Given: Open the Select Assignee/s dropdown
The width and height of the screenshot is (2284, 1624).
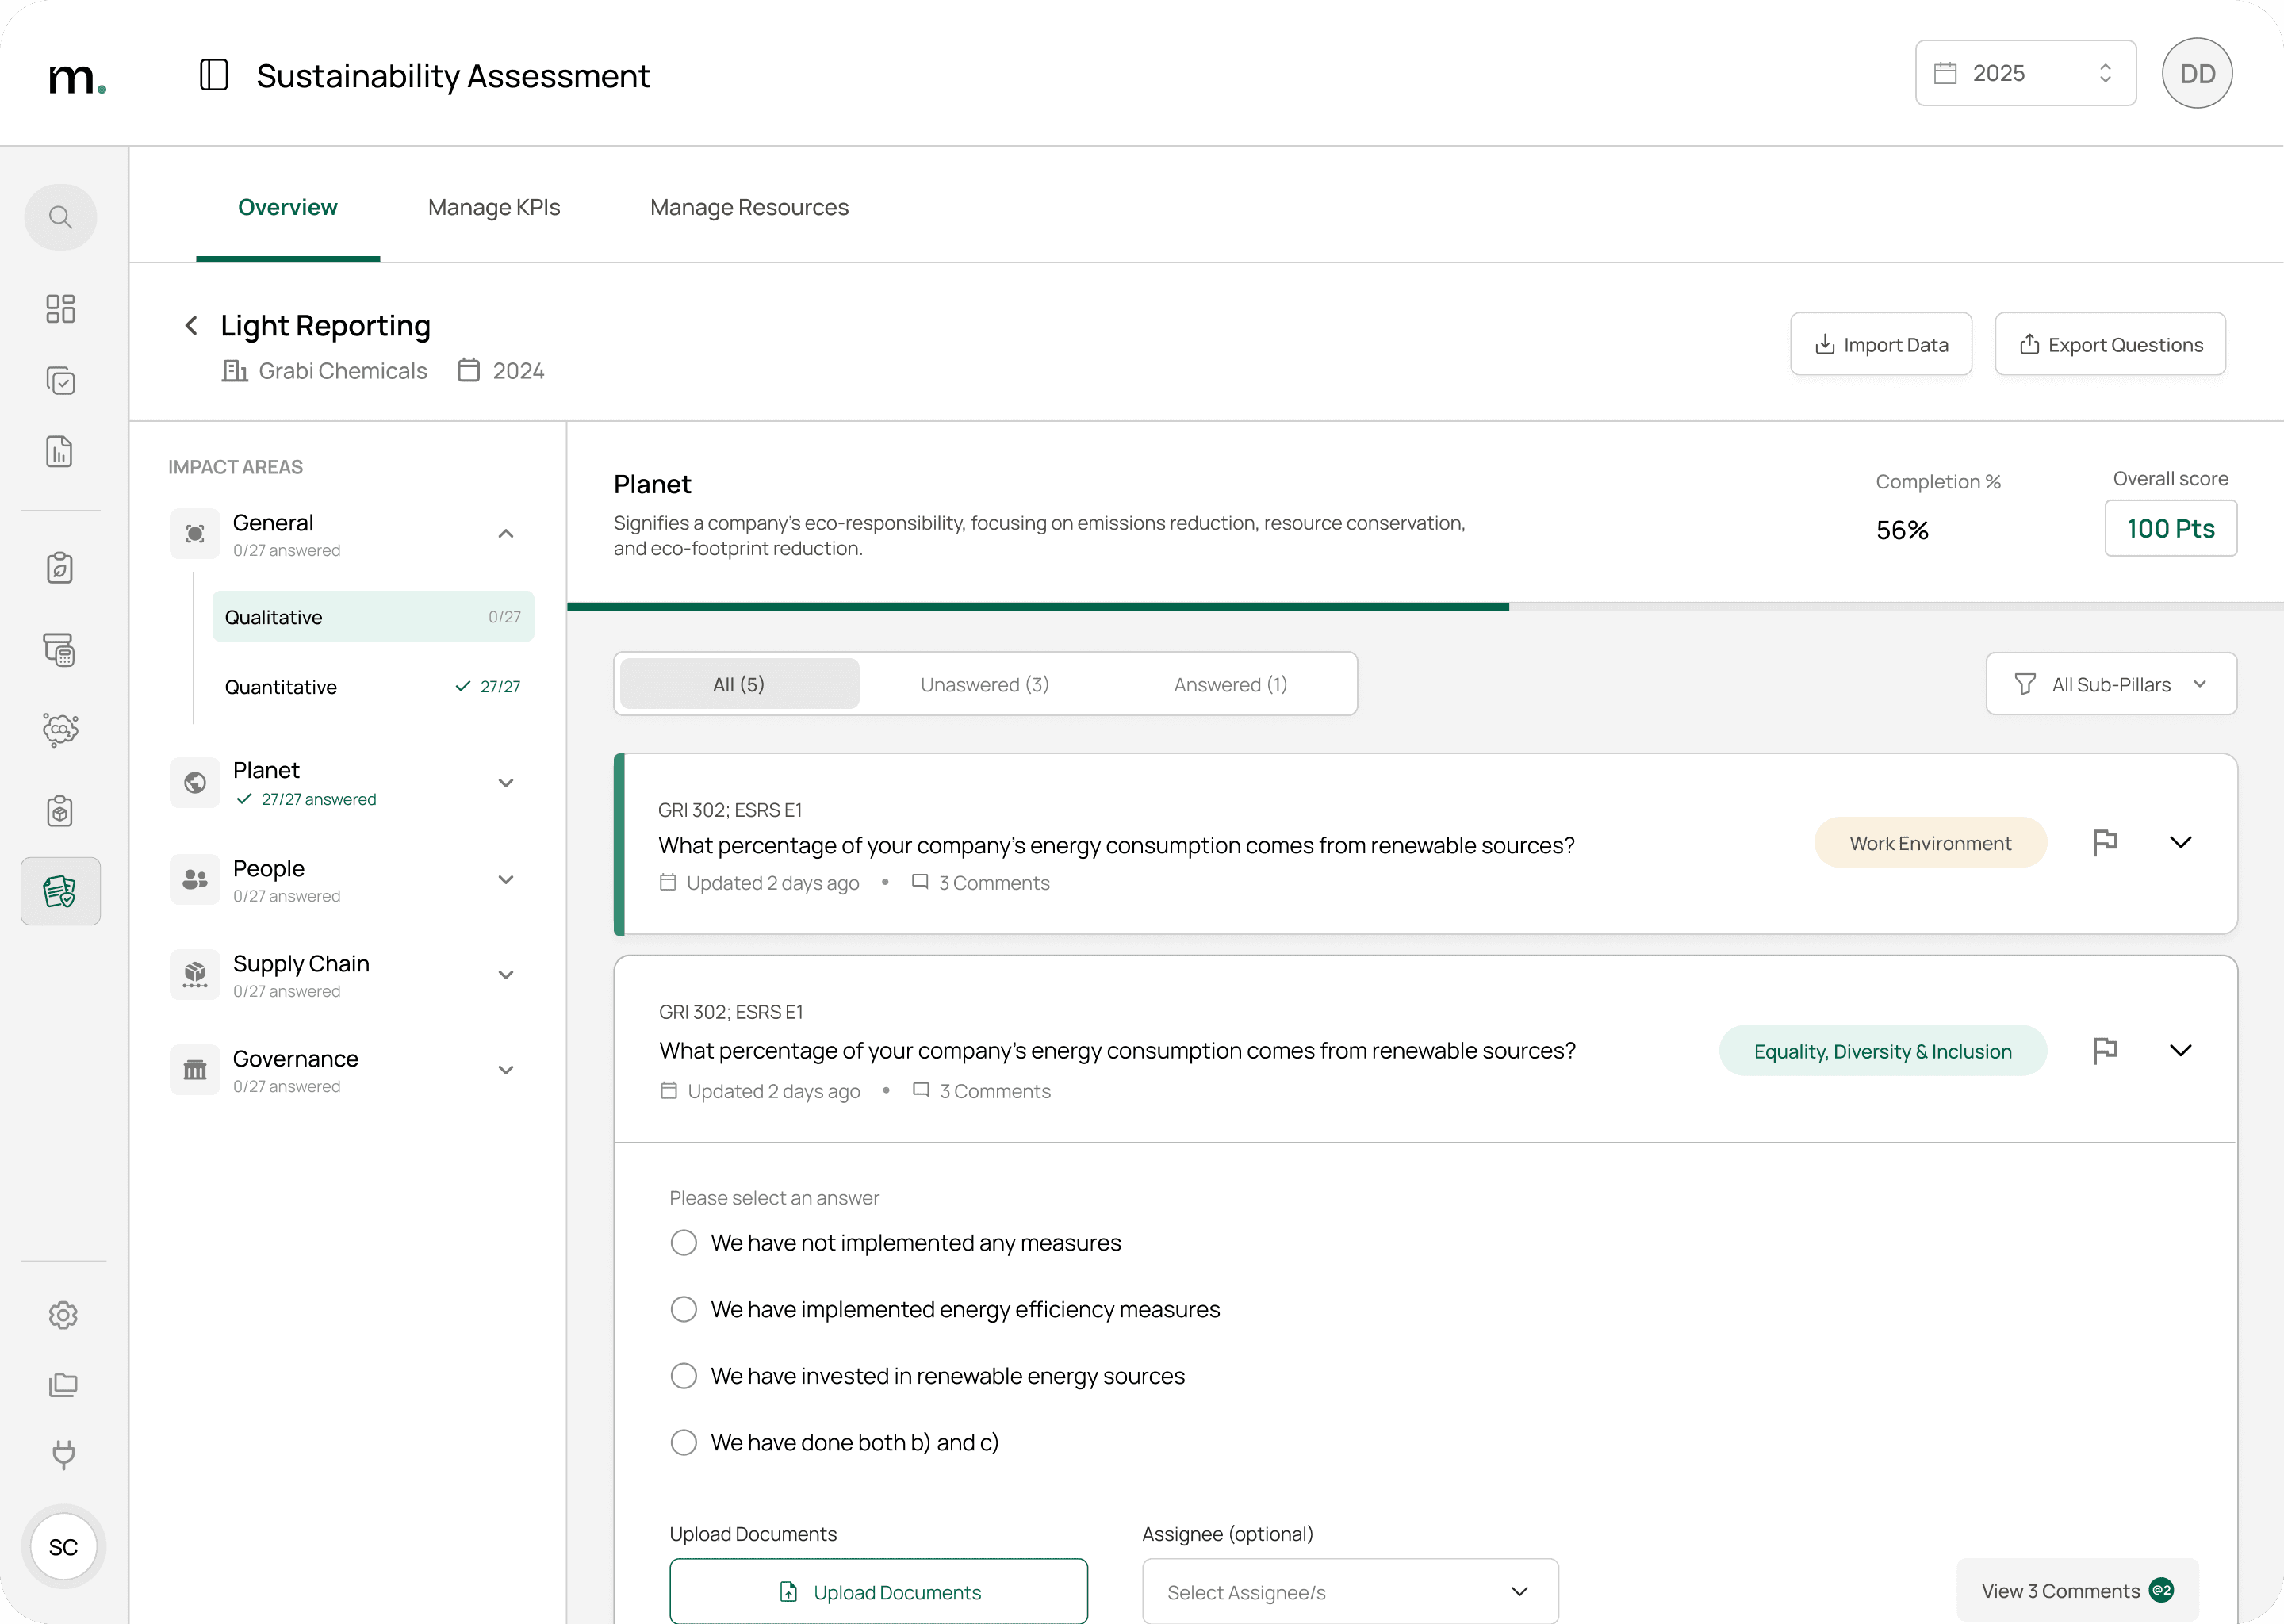Looking at the screenshot, I should (x=1349, y=1591).
